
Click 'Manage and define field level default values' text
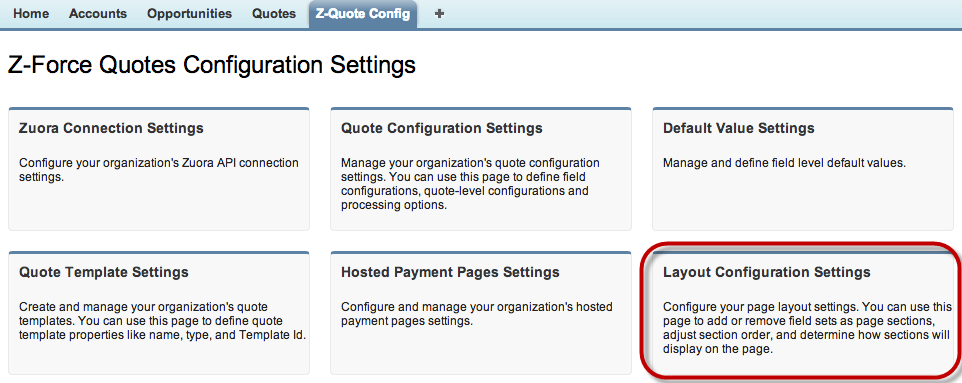pos(785,163)
